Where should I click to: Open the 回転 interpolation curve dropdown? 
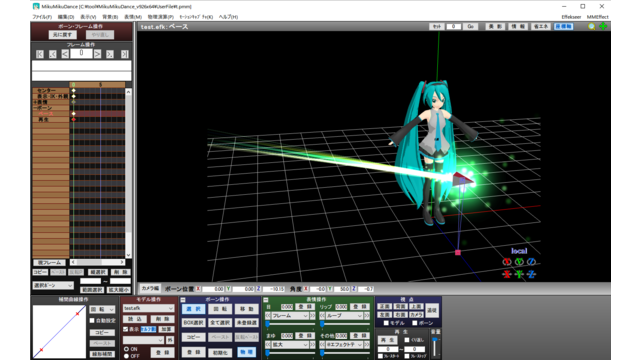coord(102,310)
